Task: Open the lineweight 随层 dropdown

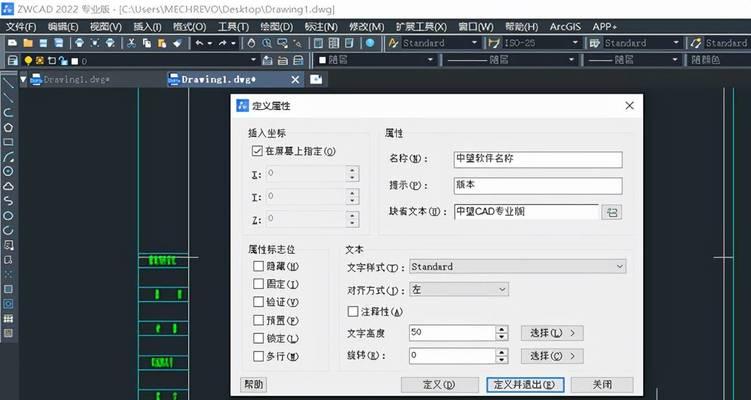Action: pyautogui.click(x=675, y=60)
